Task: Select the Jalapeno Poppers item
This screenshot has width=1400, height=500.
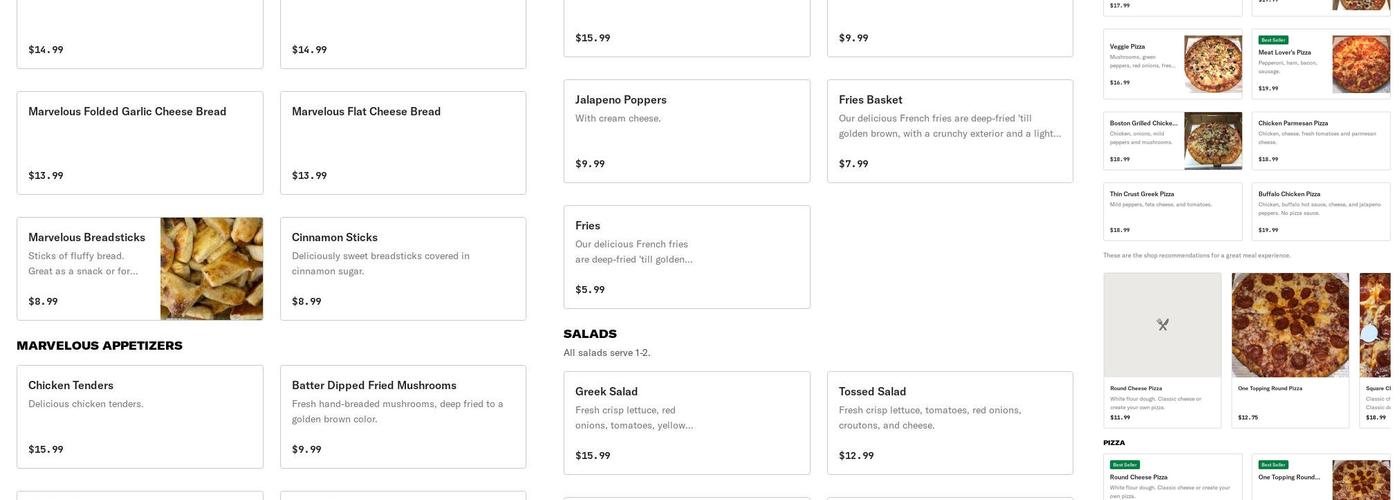Action: click(x=686, y=131)
